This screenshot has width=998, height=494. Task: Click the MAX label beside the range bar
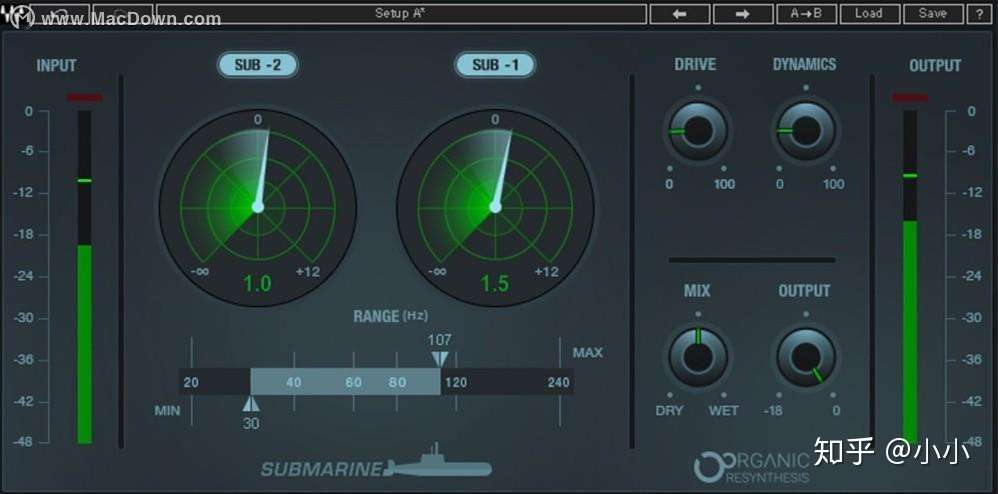click(587, 352)
